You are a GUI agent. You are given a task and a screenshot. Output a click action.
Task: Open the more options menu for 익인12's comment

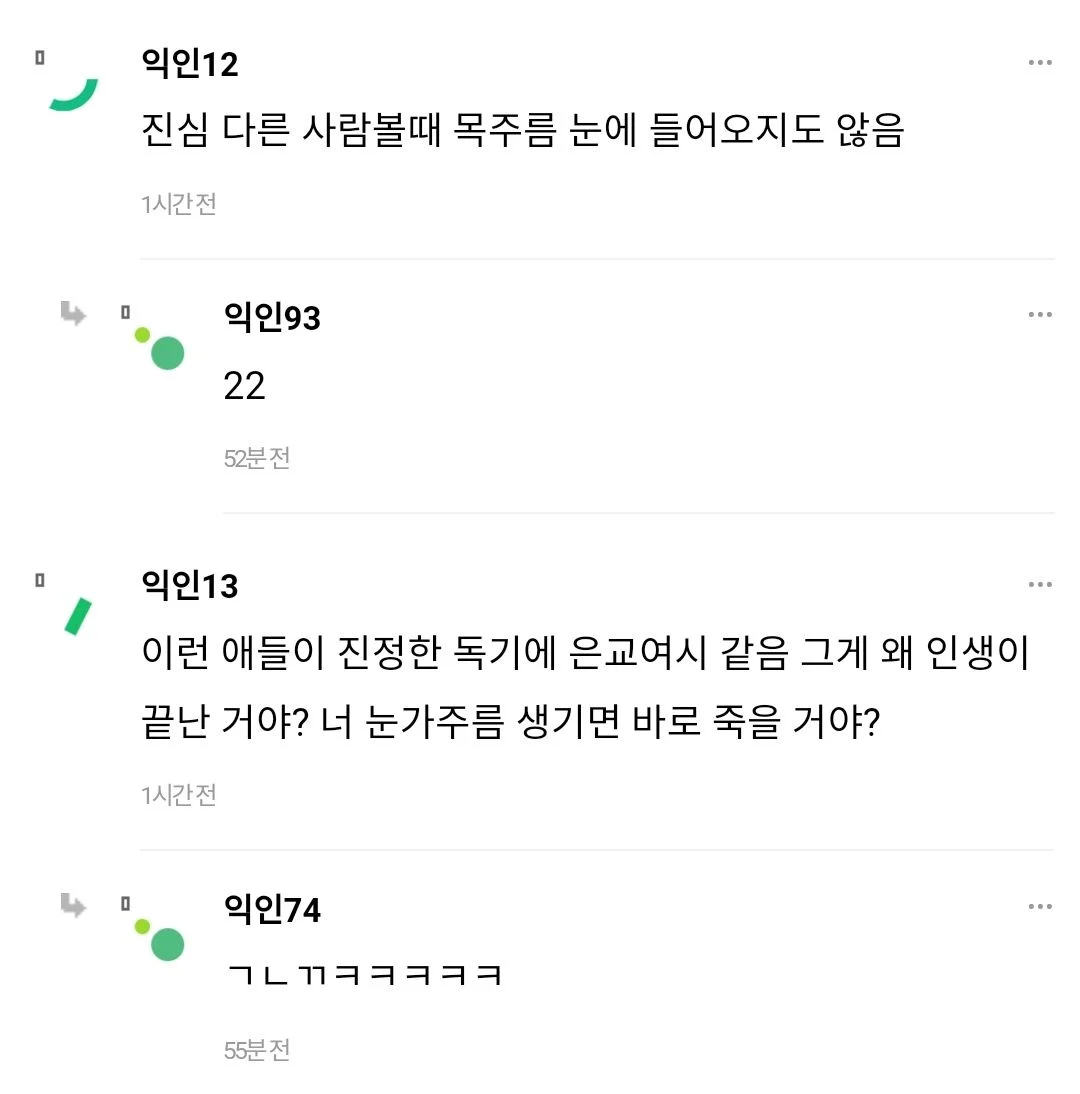(1040, 63)
